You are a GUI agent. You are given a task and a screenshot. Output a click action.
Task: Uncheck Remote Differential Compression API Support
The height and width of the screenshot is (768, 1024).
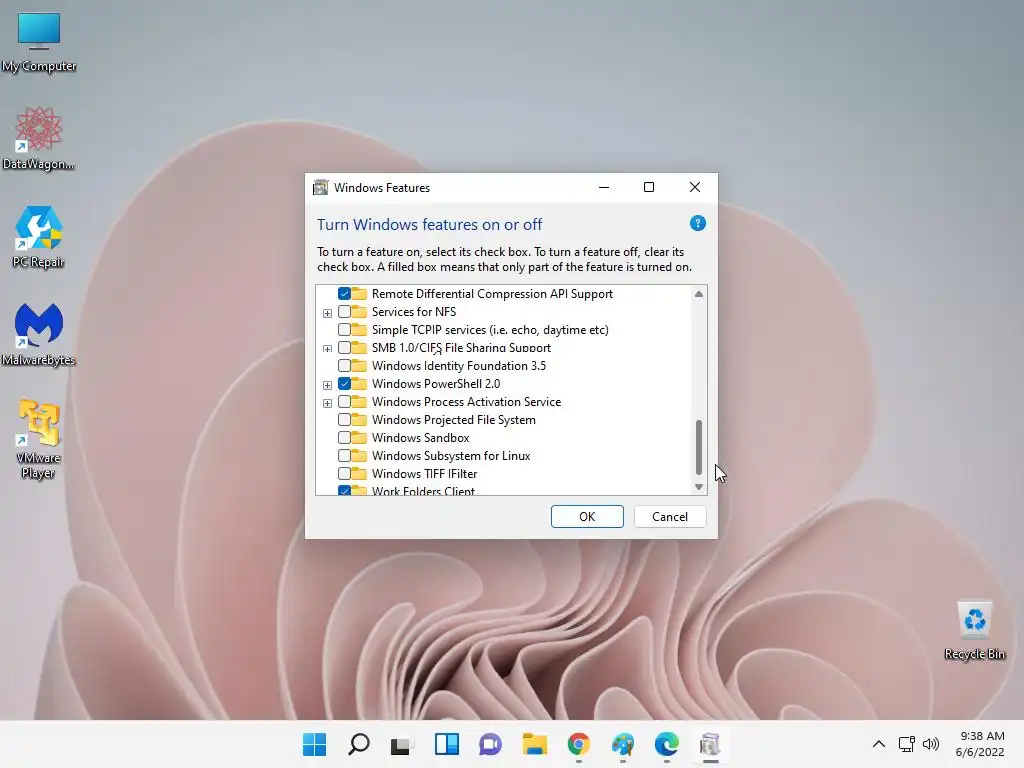[x=344, y=294]
